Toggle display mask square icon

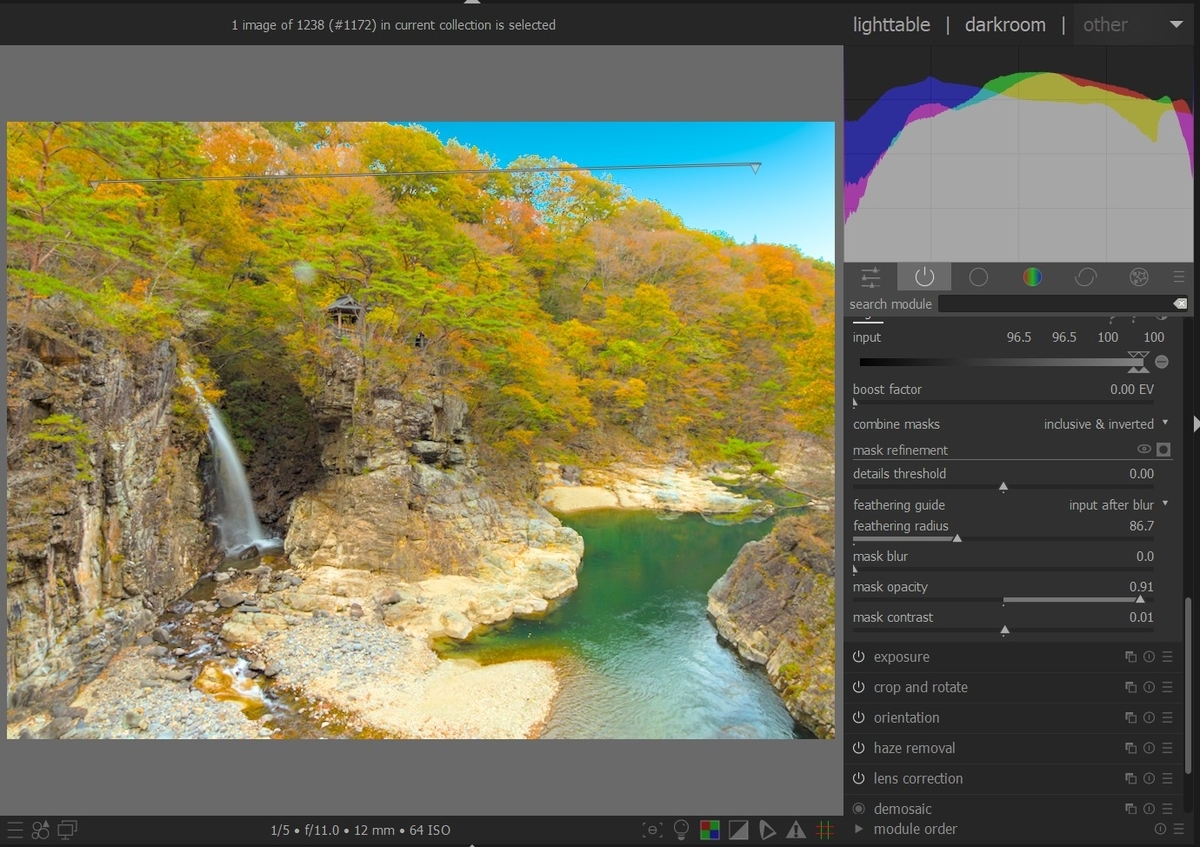pos(1163,450)
